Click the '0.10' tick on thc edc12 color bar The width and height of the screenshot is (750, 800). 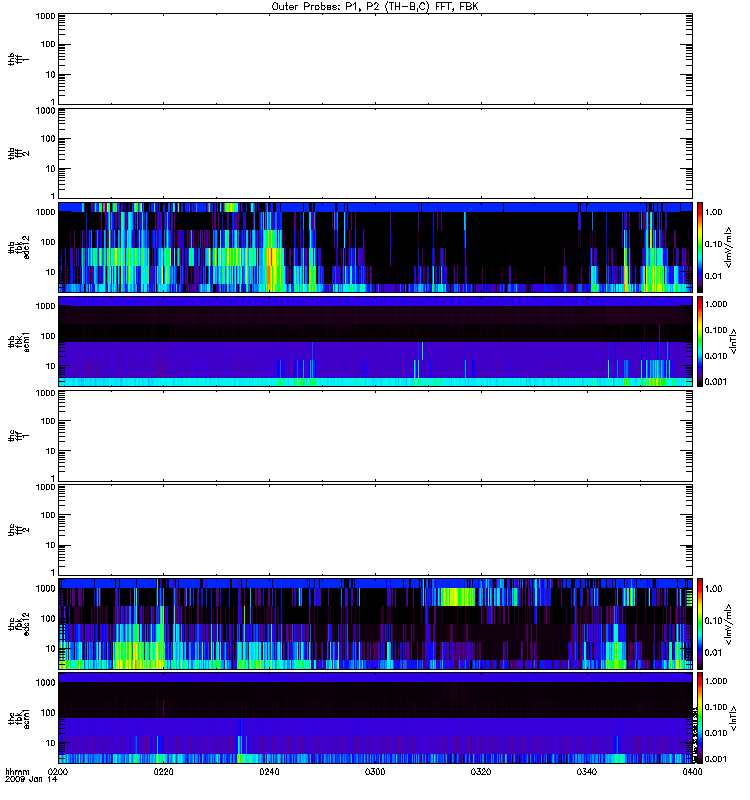pos(714,620)
